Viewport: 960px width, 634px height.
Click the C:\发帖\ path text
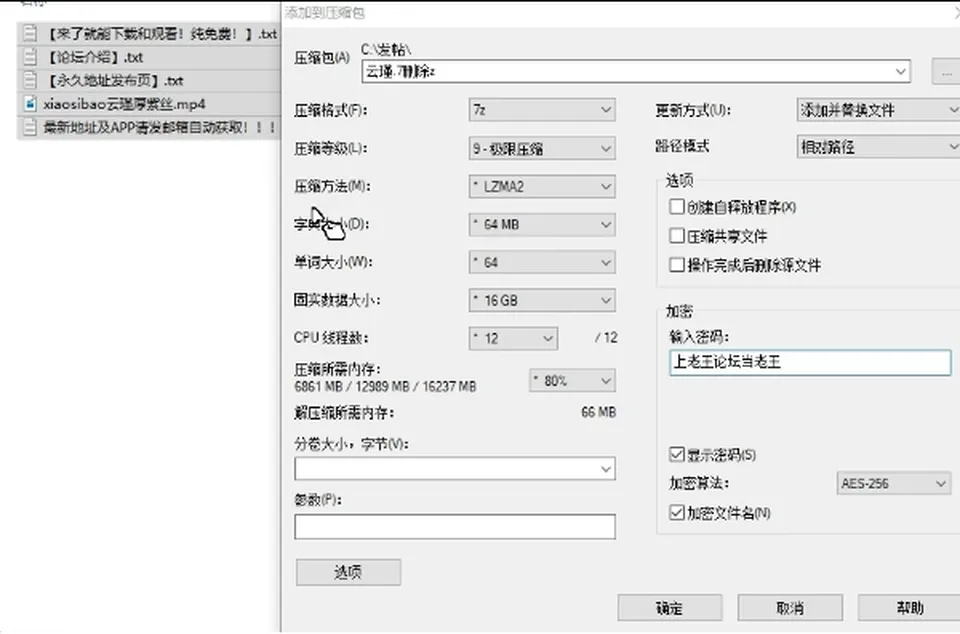pos(386,49)
